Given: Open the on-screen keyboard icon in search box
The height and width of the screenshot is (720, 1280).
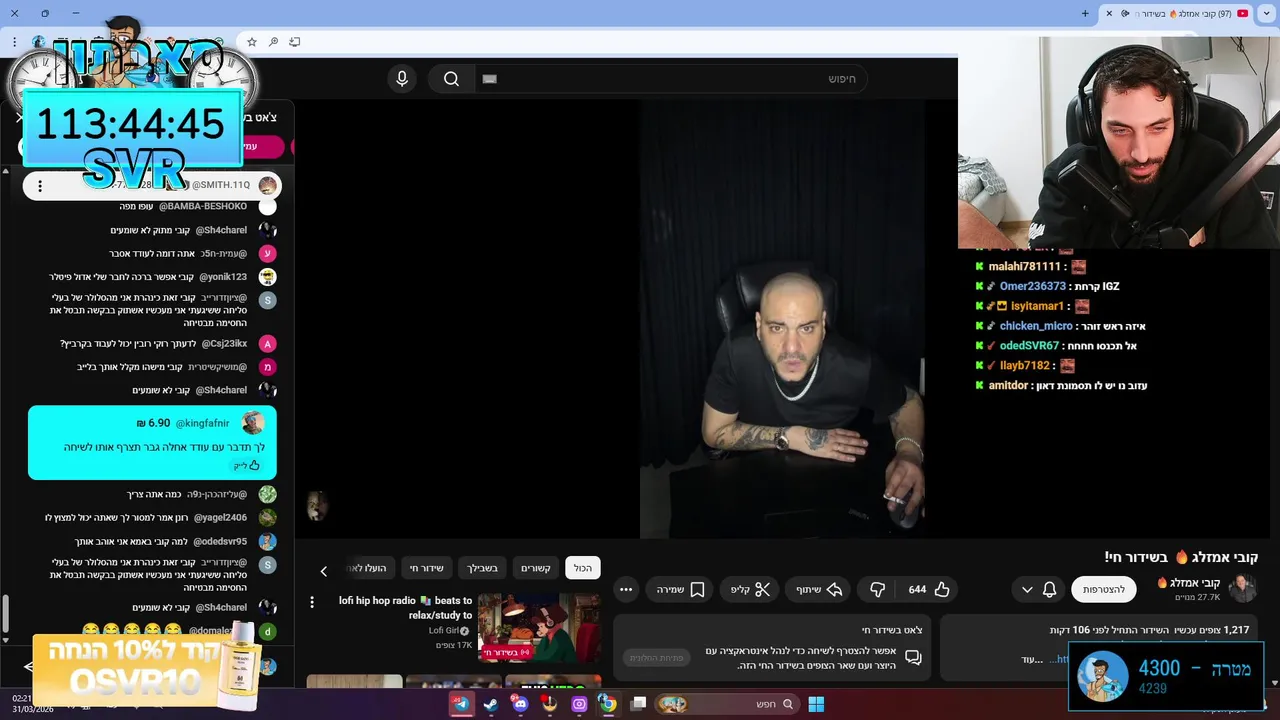Looking at the screenshot, I should pos(489,79).
